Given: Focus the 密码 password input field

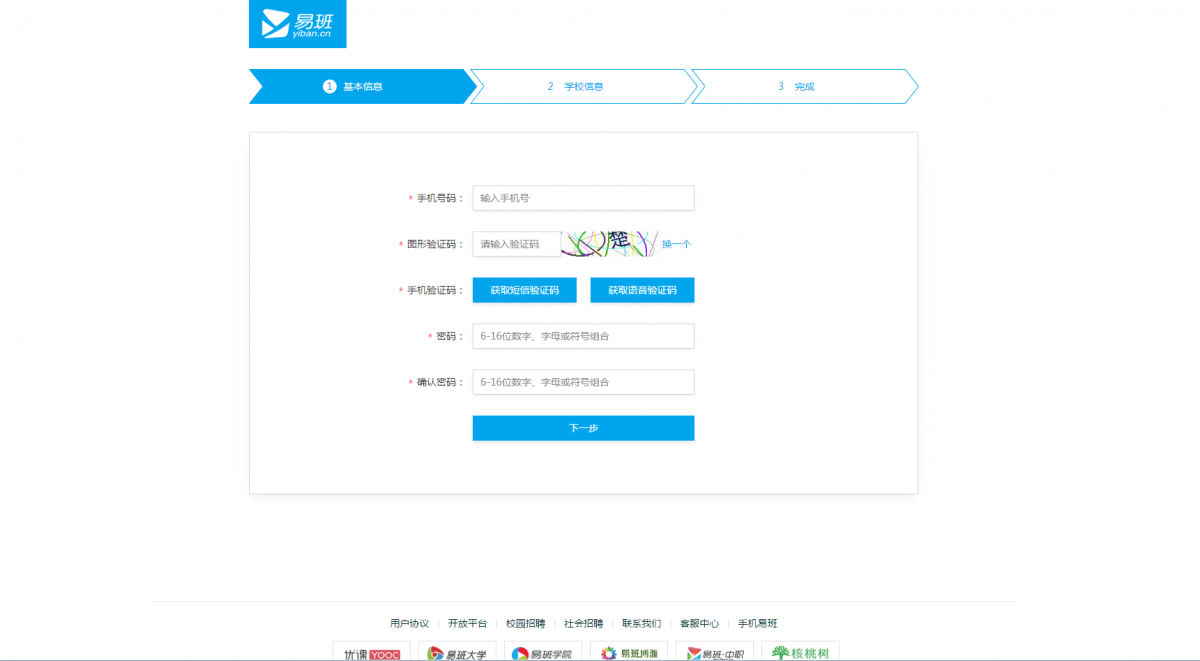Looking at the screenshot, I should coord(583,336).
